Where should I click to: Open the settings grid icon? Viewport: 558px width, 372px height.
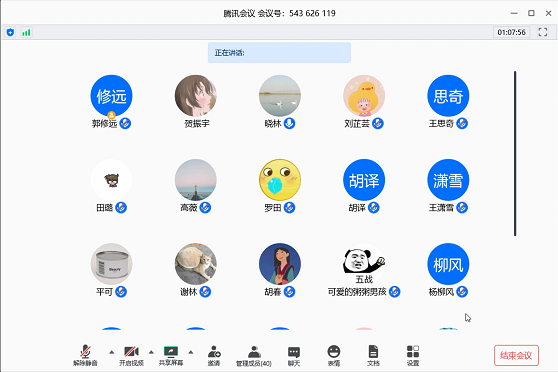pos(413,355)
